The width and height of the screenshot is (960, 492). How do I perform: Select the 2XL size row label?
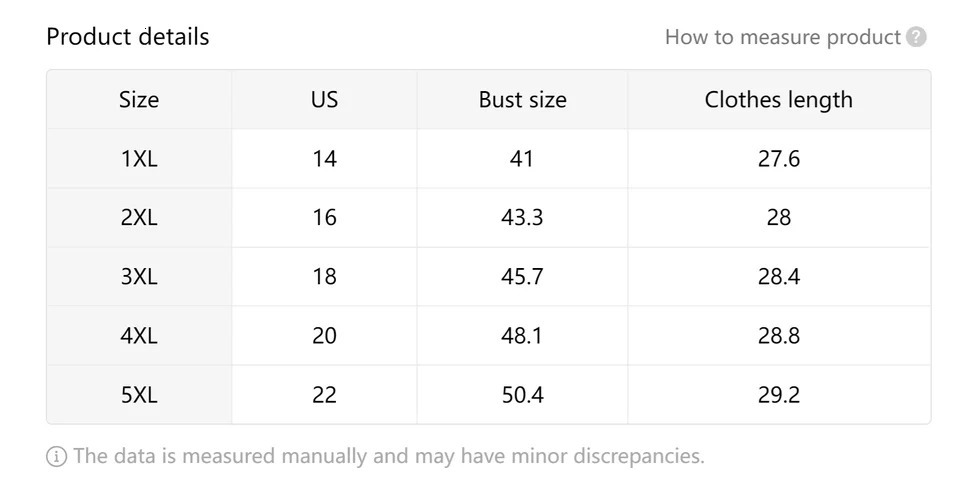tap(139, 218)
